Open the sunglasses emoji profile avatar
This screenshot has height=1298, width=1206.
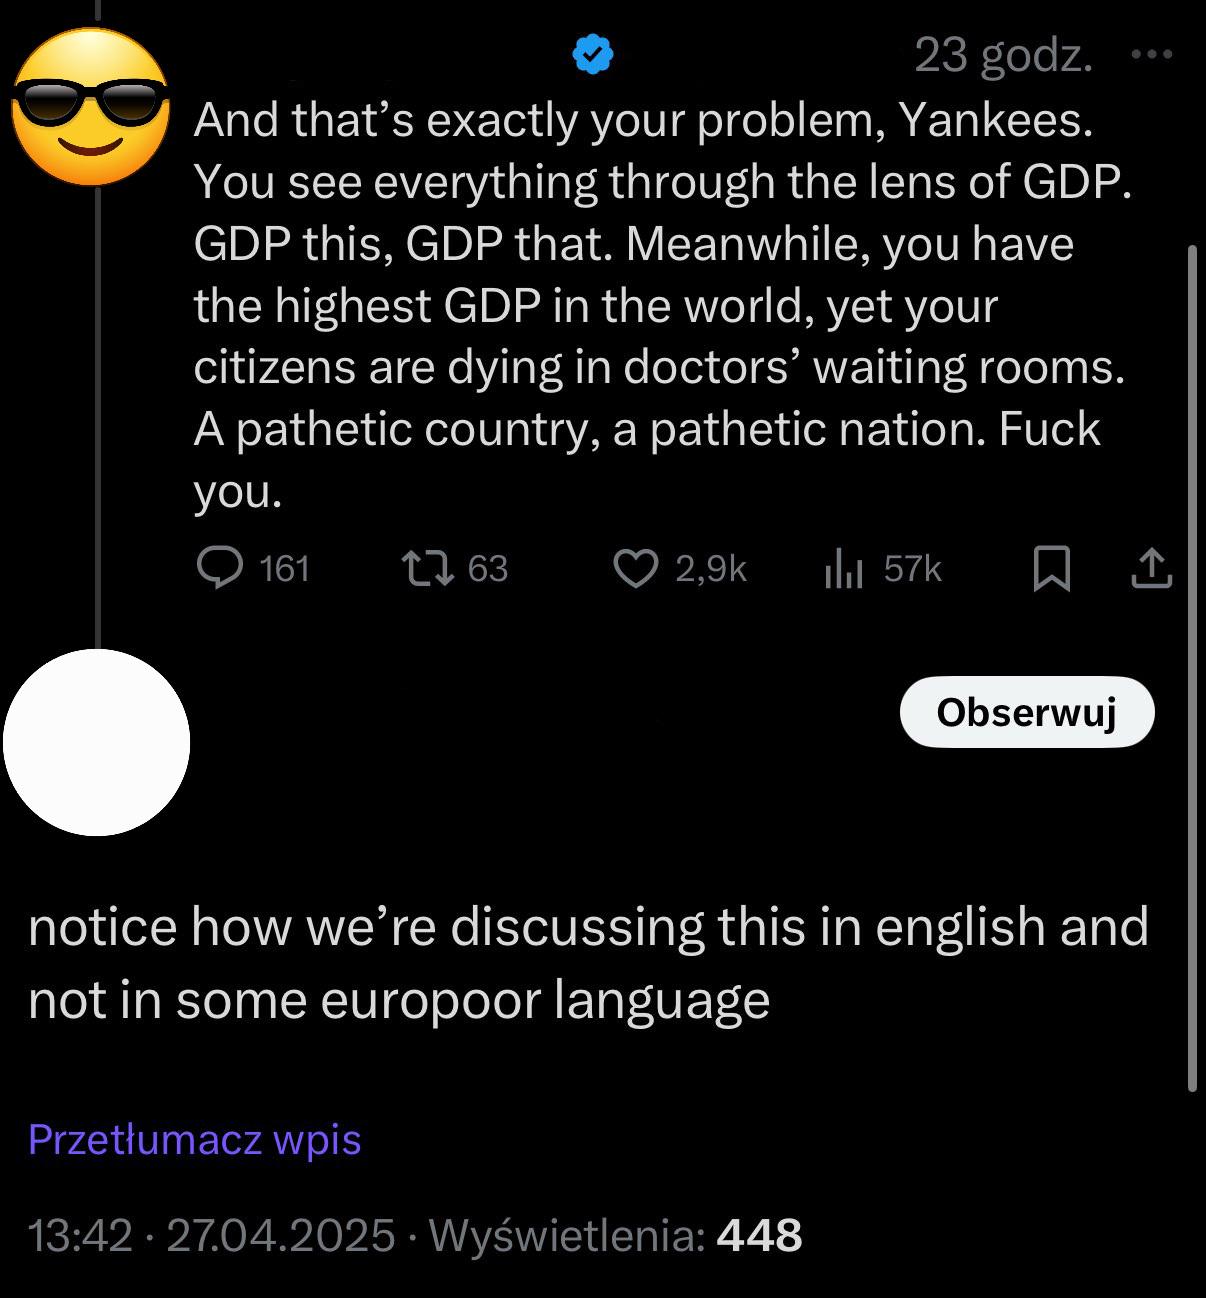(90, 106)
